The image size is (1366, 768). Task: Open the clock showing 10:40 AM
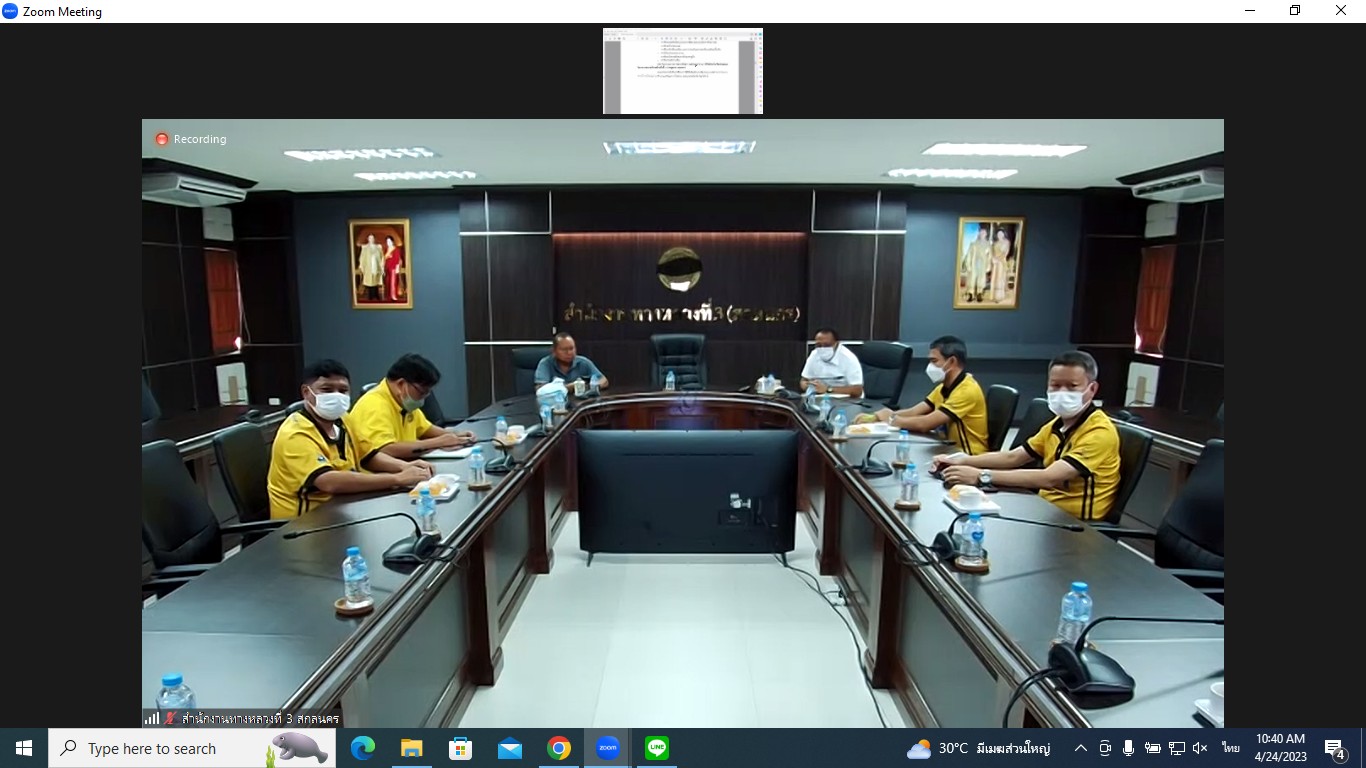coord(1280,748)
